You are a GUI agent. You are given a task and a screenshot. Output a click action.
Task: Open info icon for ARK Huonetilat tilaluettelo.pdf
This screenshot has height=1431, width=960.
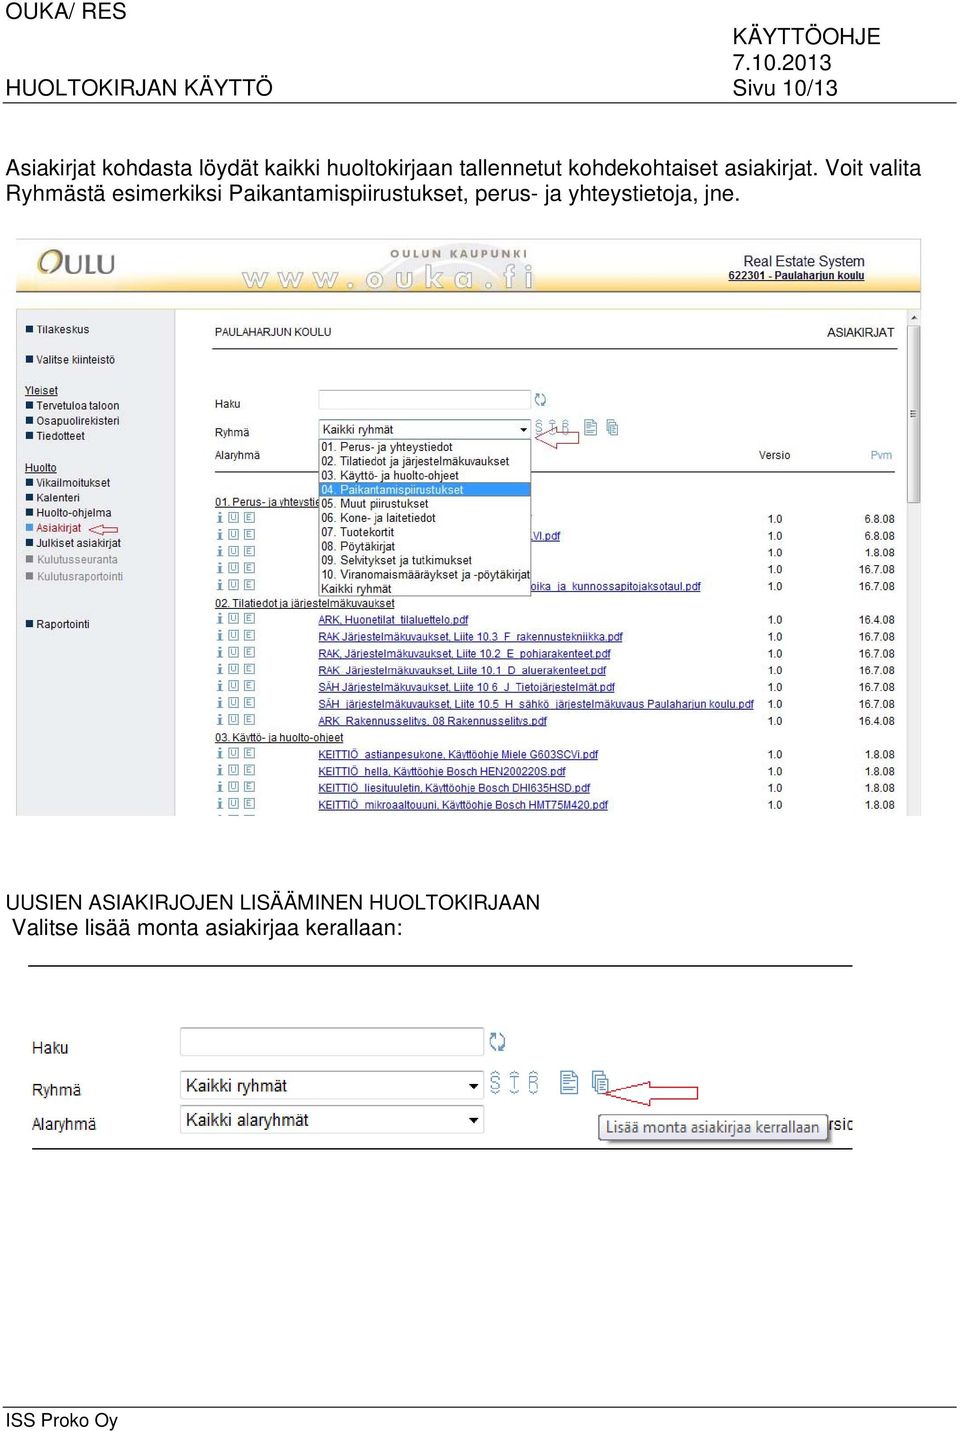[220, 619]
